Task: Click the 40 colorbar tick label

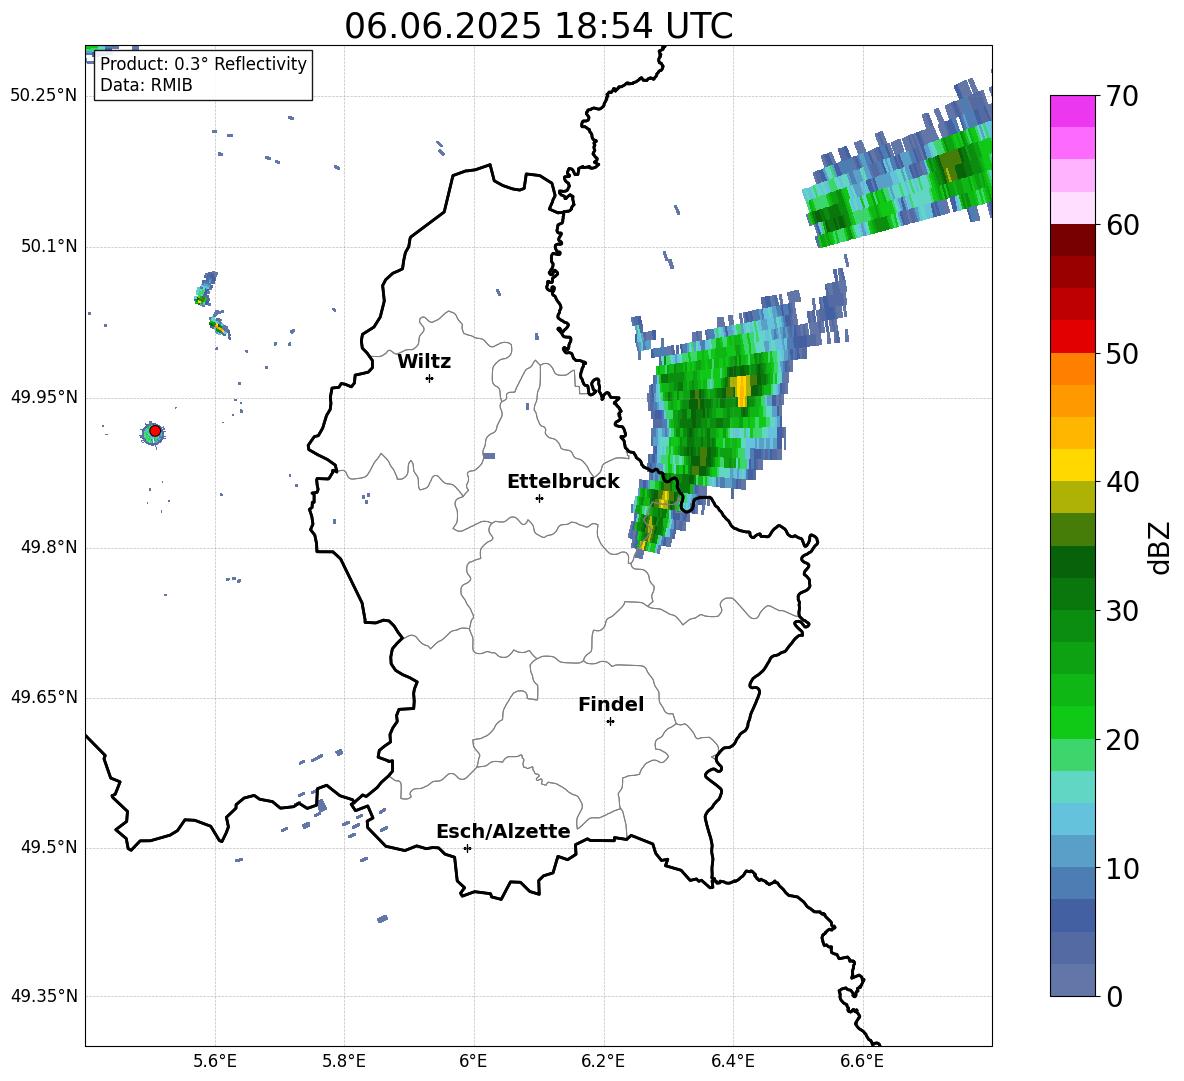Action: point(1122,482)
